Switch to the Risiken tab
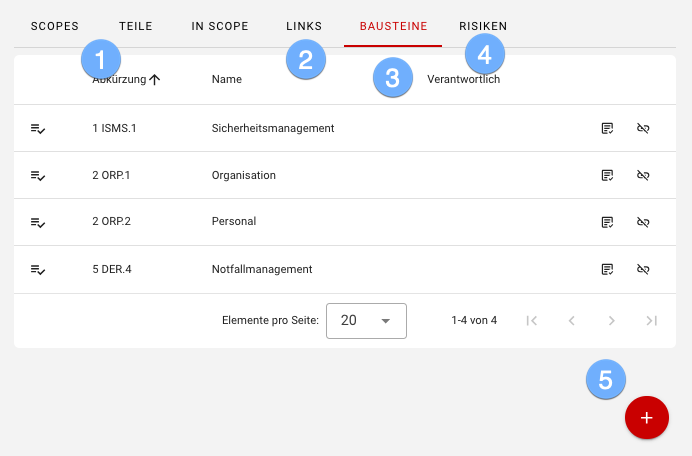 pyautogui.click(x=483, y=26)
